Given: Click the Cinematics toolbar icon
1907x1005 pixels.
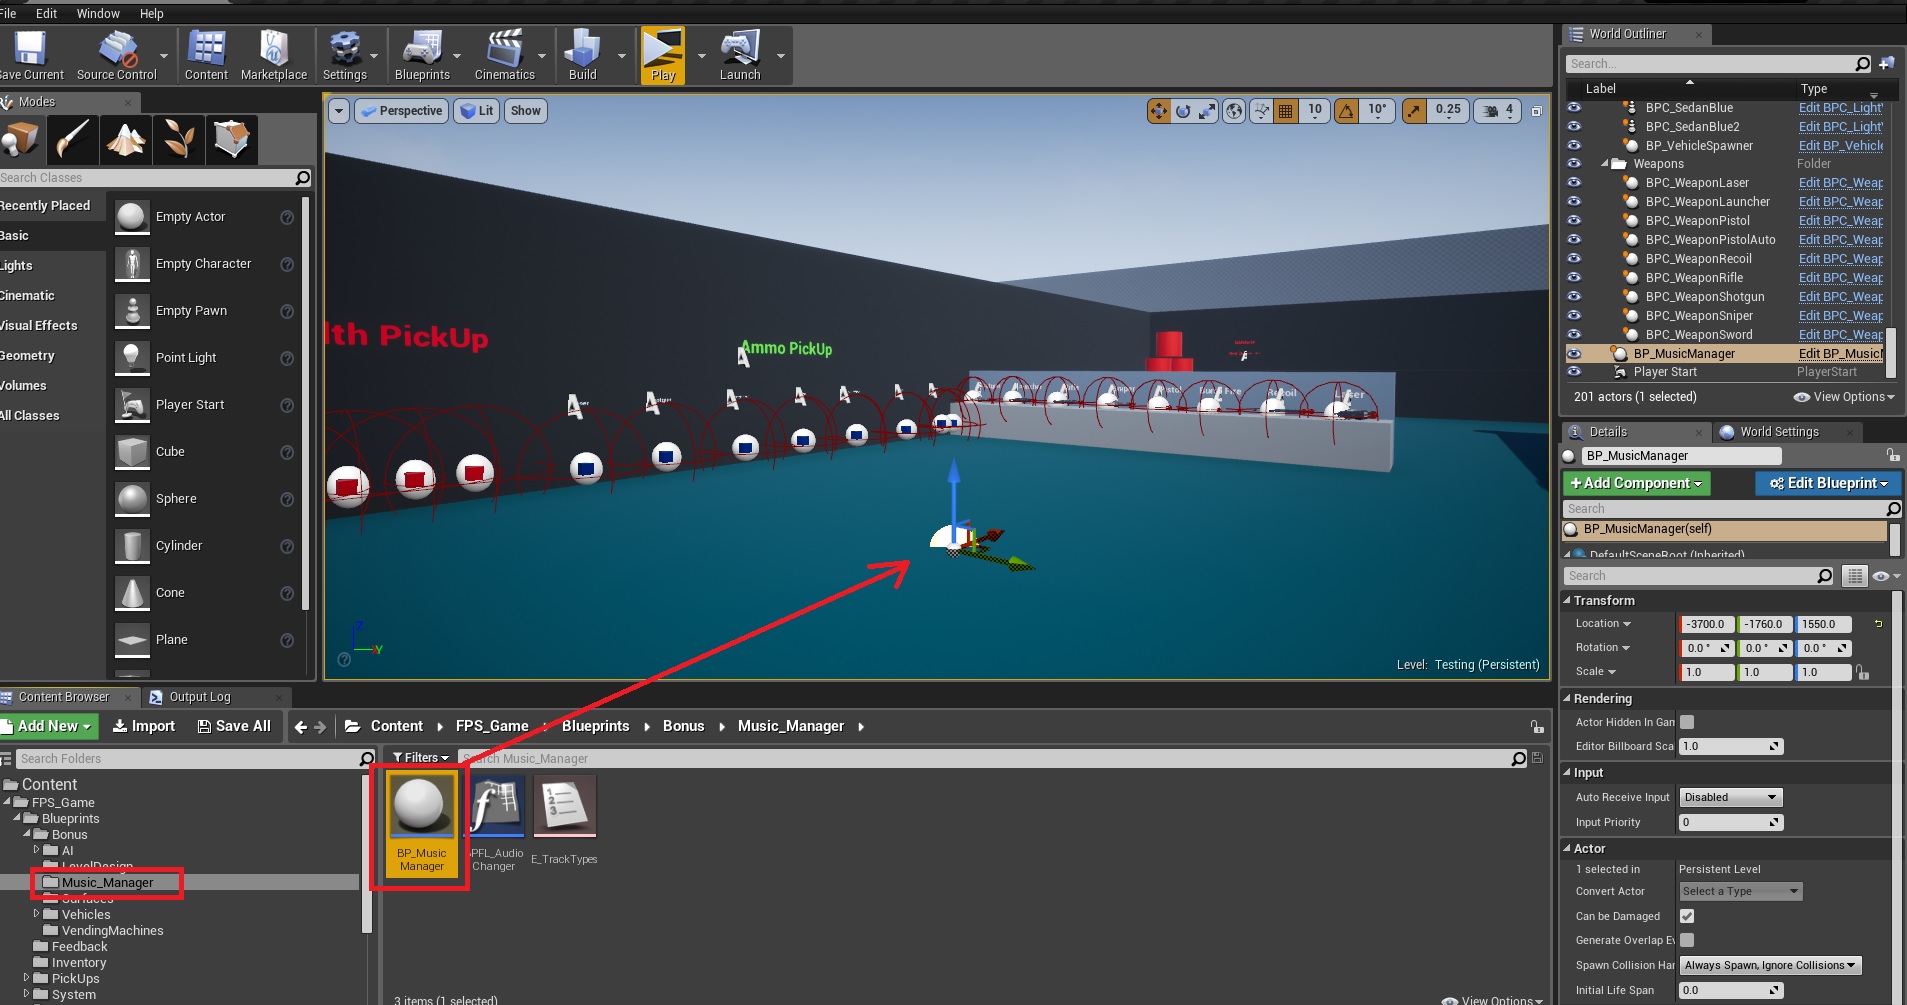Looking at the screenshot, I should pyautogui.click(x=504, y=55).
